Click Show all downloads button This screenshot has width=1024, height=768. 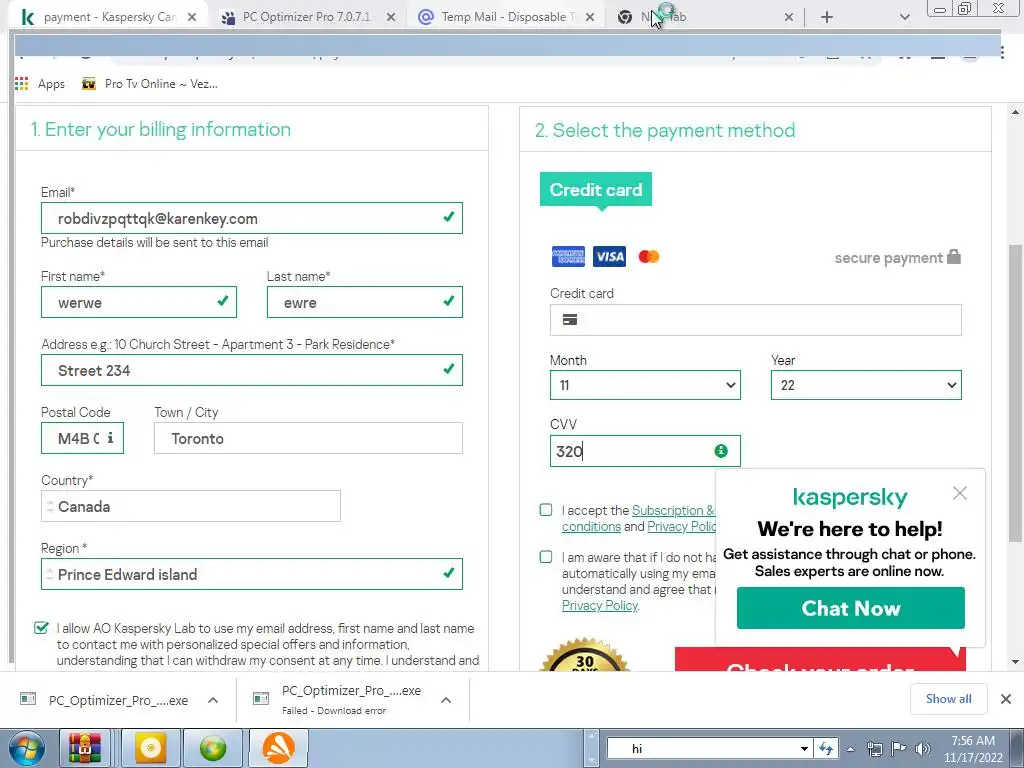948,699
